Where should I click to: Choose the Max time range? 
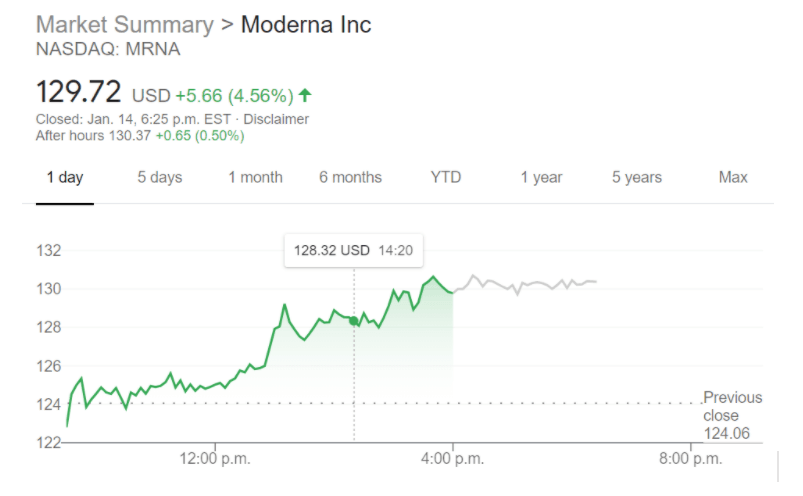(733, 177)
